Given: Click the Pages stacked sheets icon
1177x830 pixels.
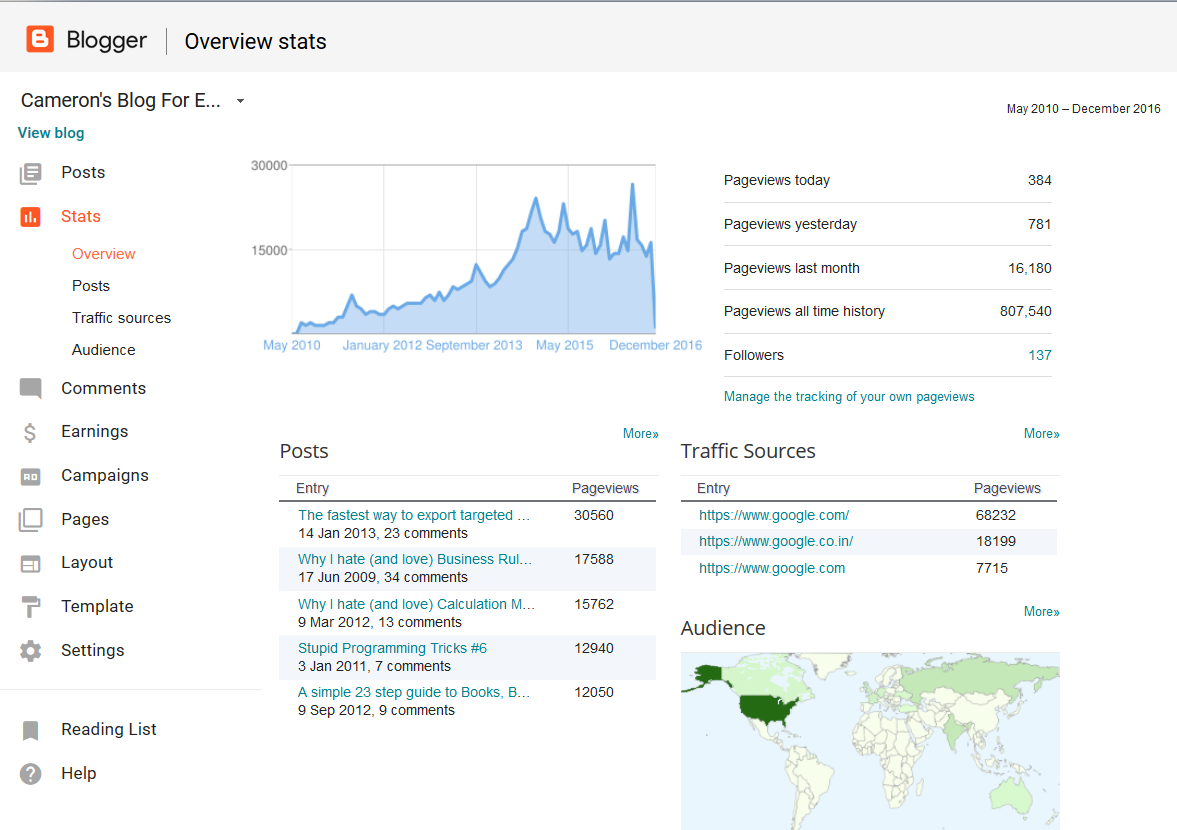Looking at the screenshot, I should coord(31,520).
